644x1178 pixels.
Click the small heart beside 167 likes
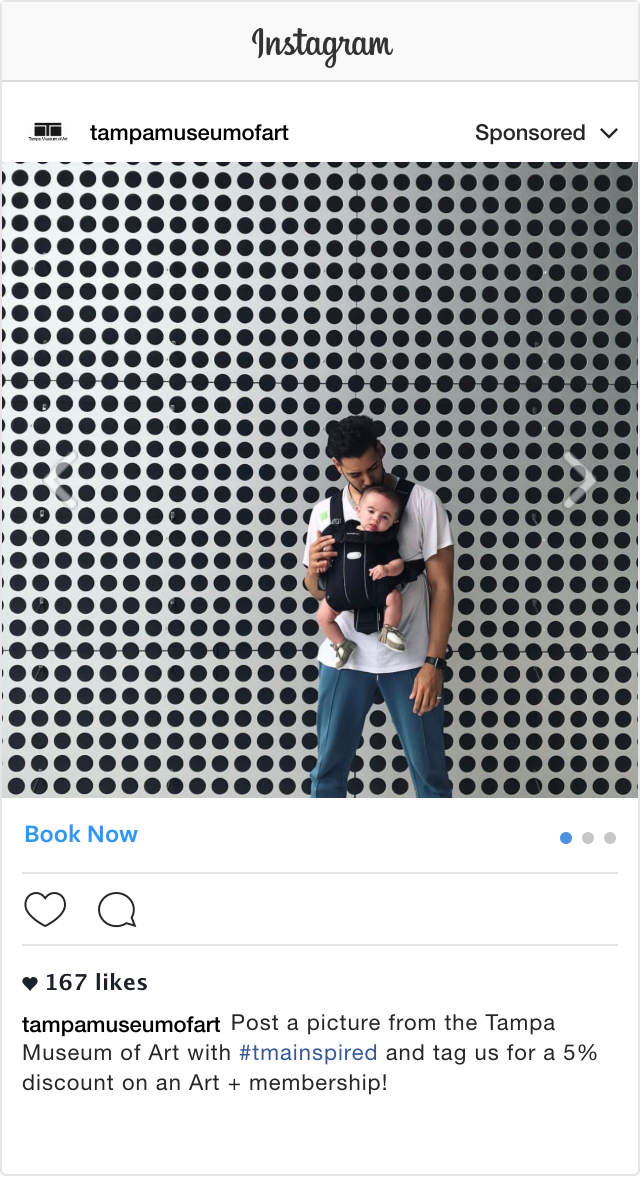(x=30, y=983)
